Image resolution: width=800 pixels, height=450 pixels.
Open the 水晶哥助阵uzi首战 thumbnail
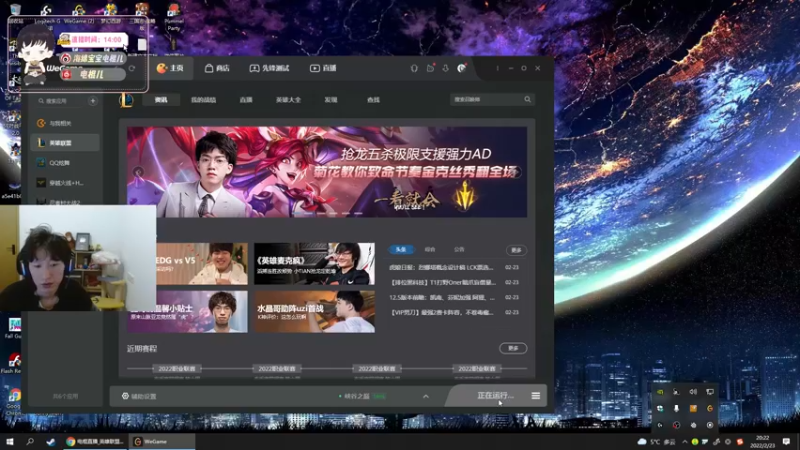314,312
